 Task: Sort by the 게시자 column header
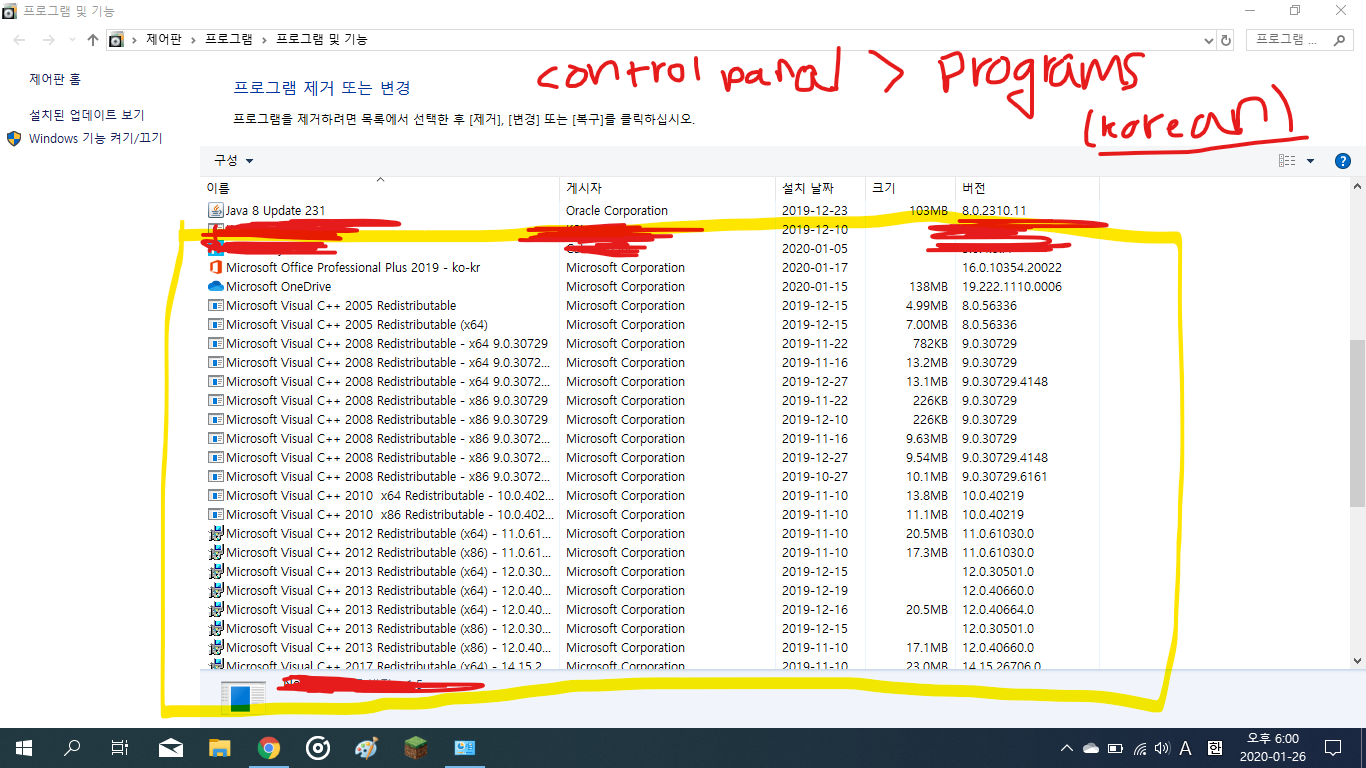pos(667,188)
